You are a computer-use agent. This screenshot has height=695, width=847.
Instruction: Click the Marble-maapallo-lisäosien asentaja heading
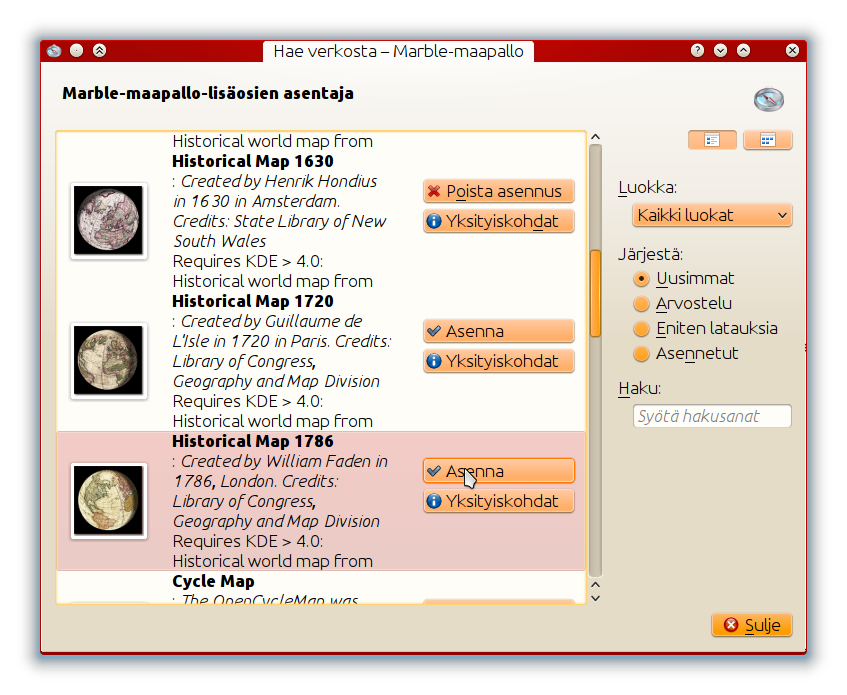tap(208, 93)
